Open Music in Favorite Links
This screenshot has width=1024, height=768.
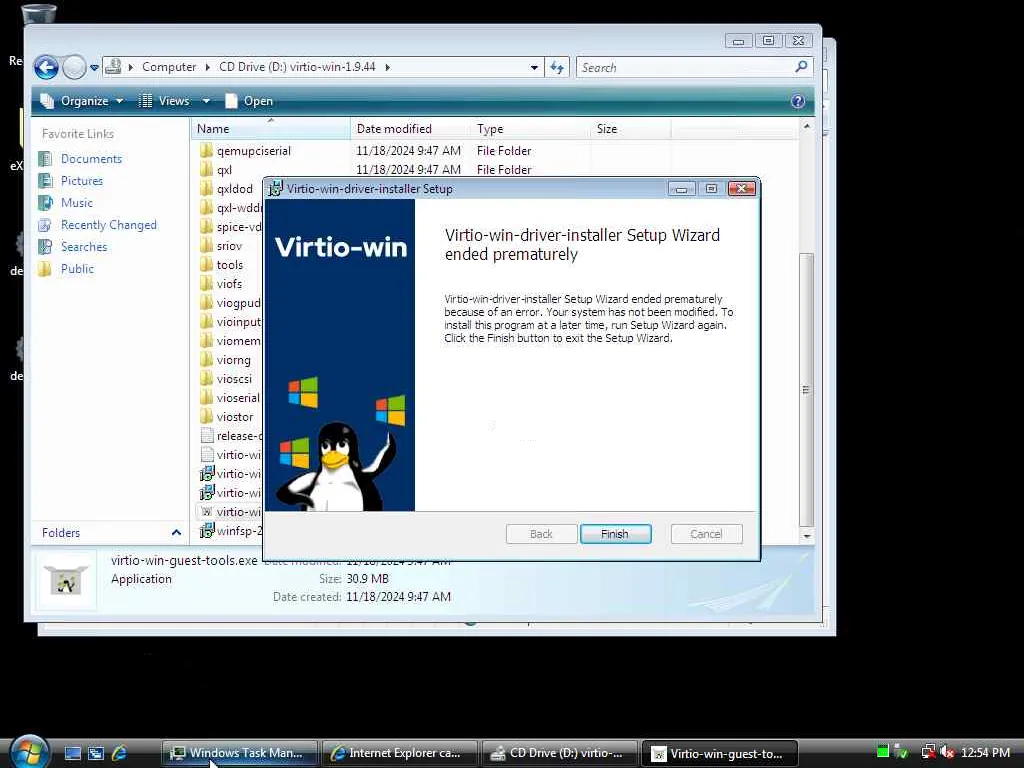[x=76, y=203]
